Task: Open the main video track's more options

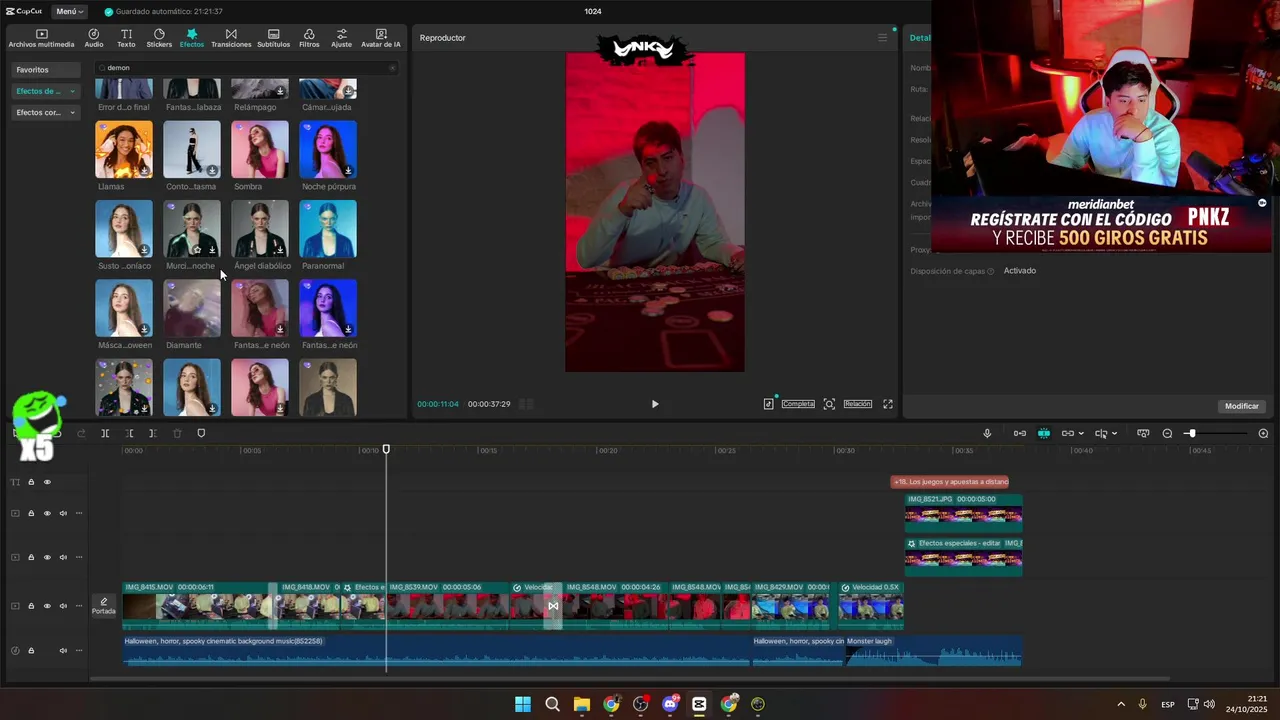Action: pos(78,606)
